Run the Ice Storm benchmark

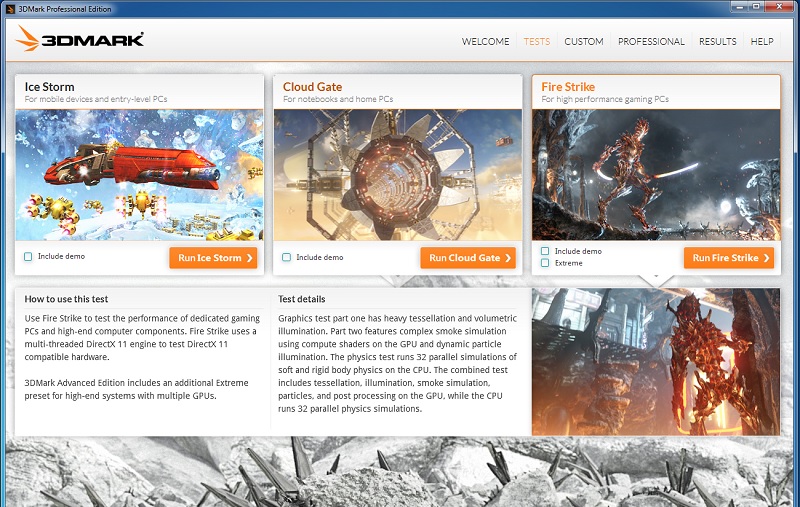click(213, 258)
